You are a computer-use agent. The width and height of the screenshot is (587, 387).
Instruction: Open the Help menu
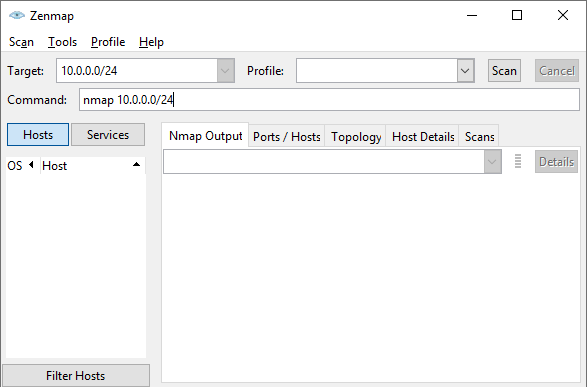tap(151, 42)
